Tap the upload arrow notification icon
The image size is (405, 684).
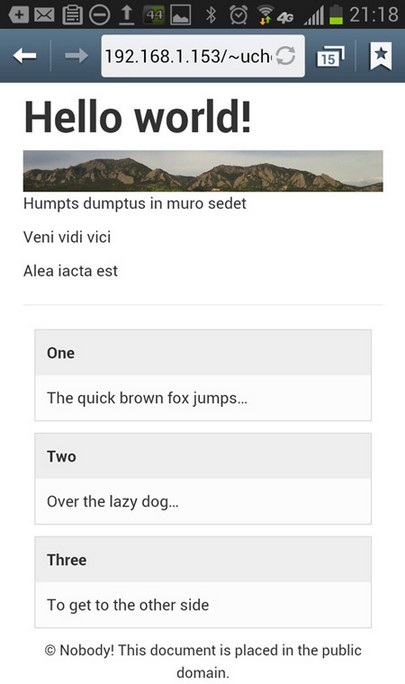click(127, 15)
